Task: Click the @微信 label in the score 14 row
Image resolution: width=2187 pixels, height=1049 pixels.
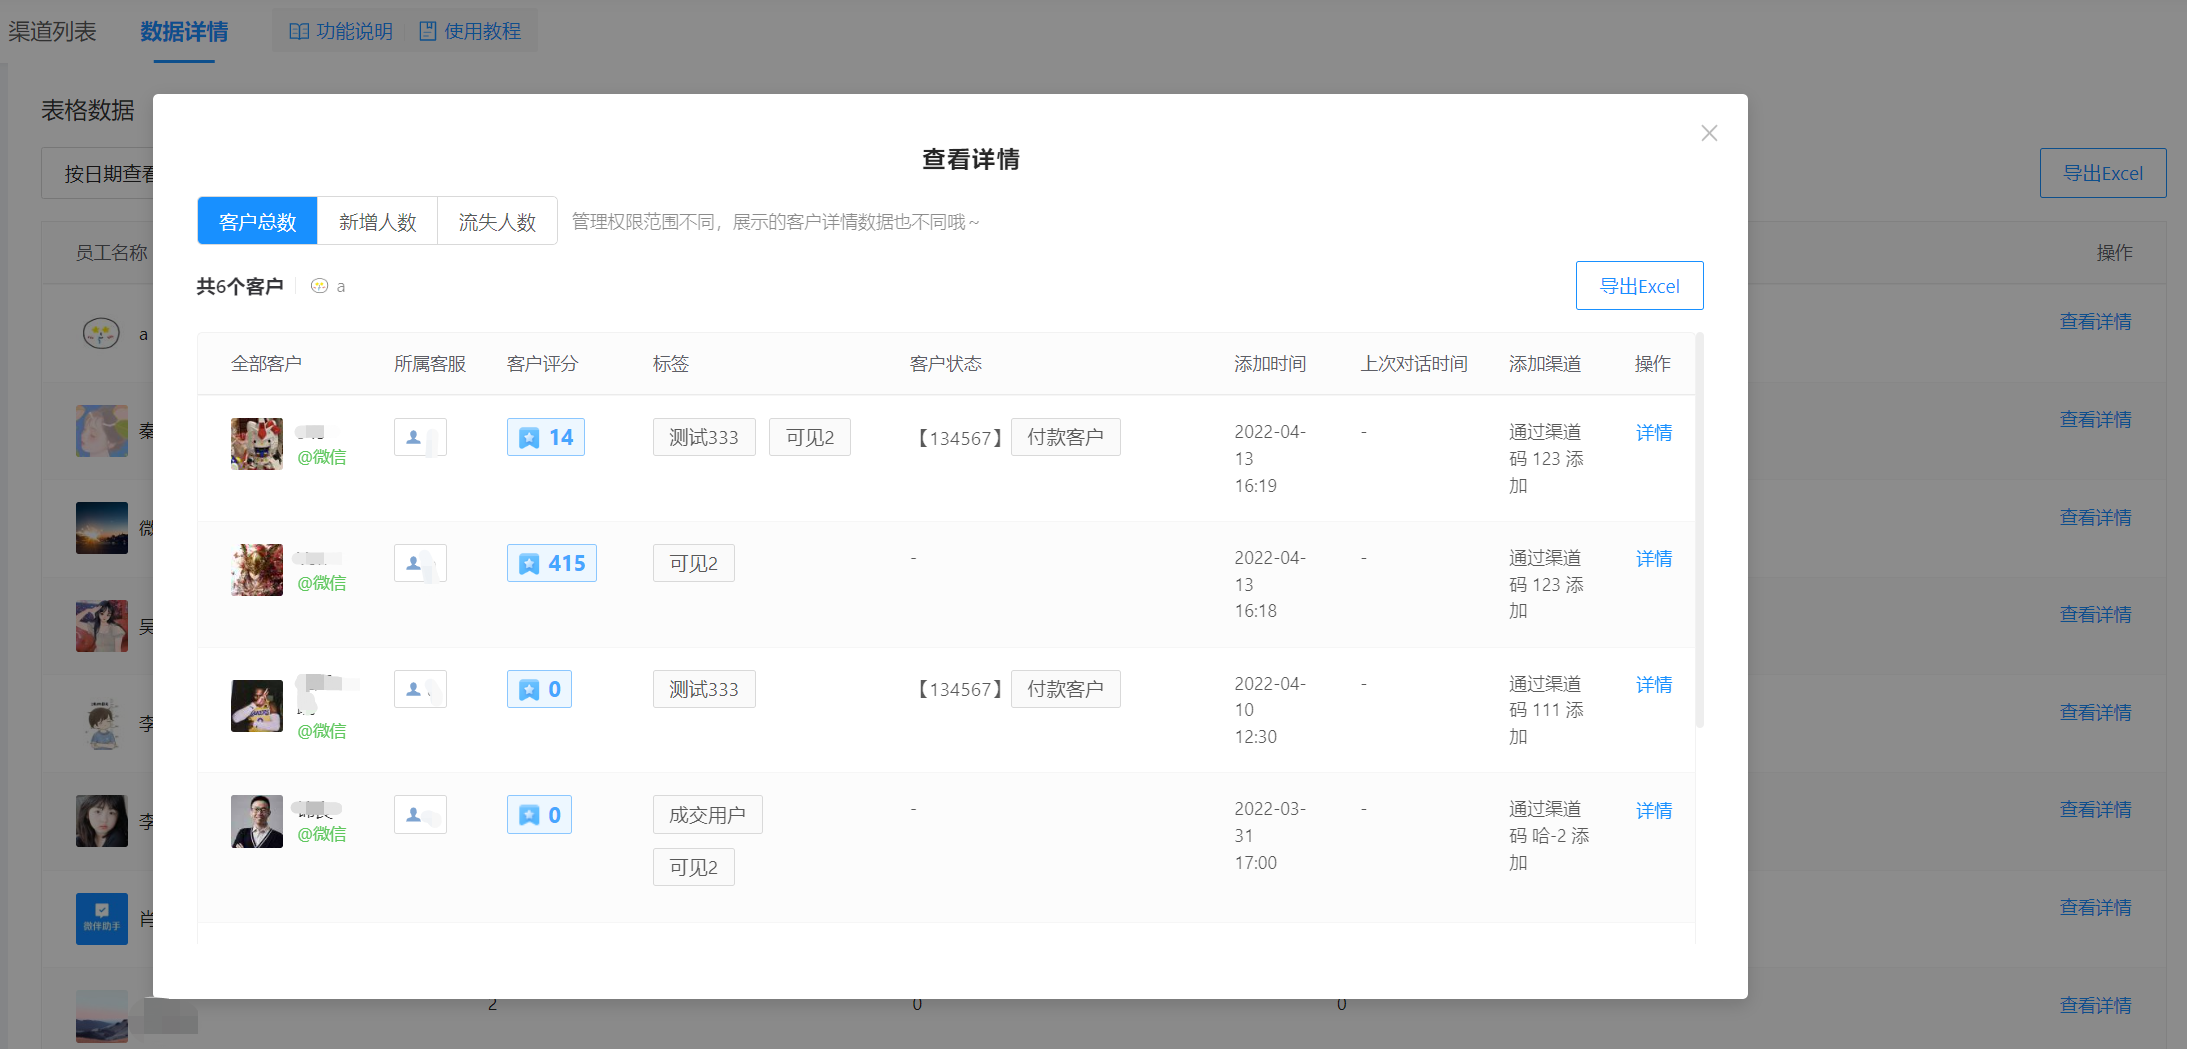Action: (322, 457)
